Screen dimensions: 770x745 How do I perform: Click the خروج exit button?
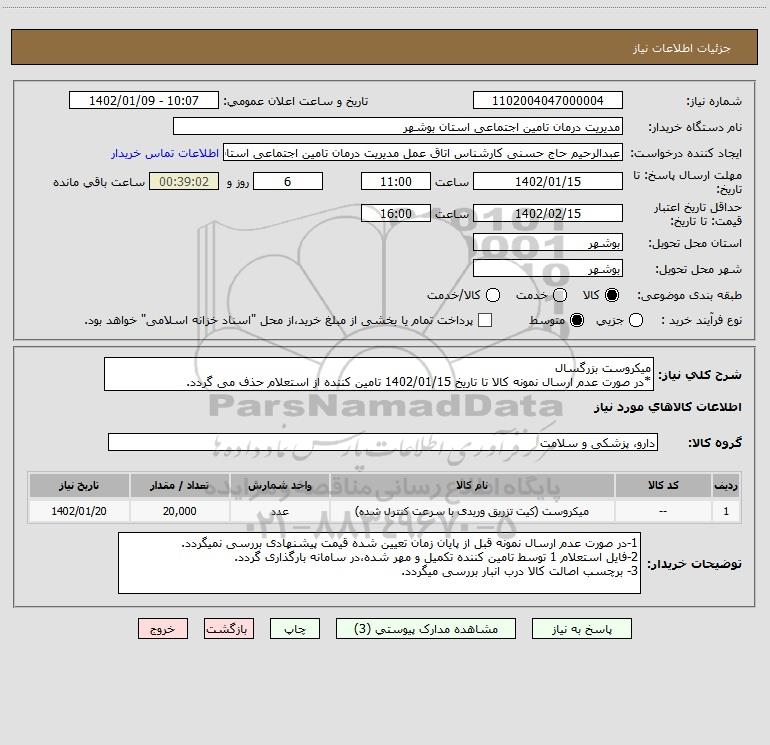tap(163, 629)
